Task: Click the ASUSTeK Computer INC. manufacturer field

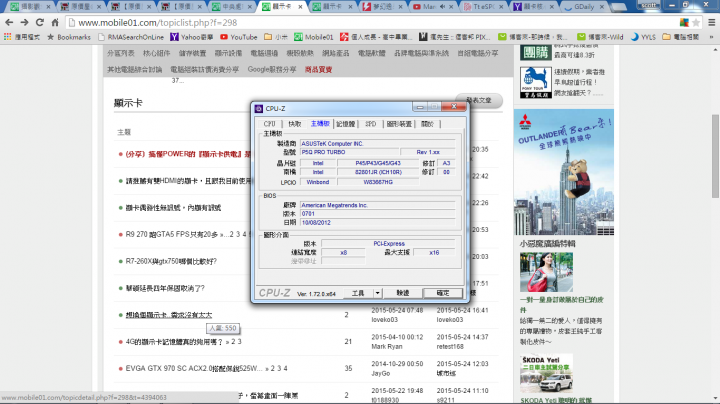Action: tap(377, 144)
